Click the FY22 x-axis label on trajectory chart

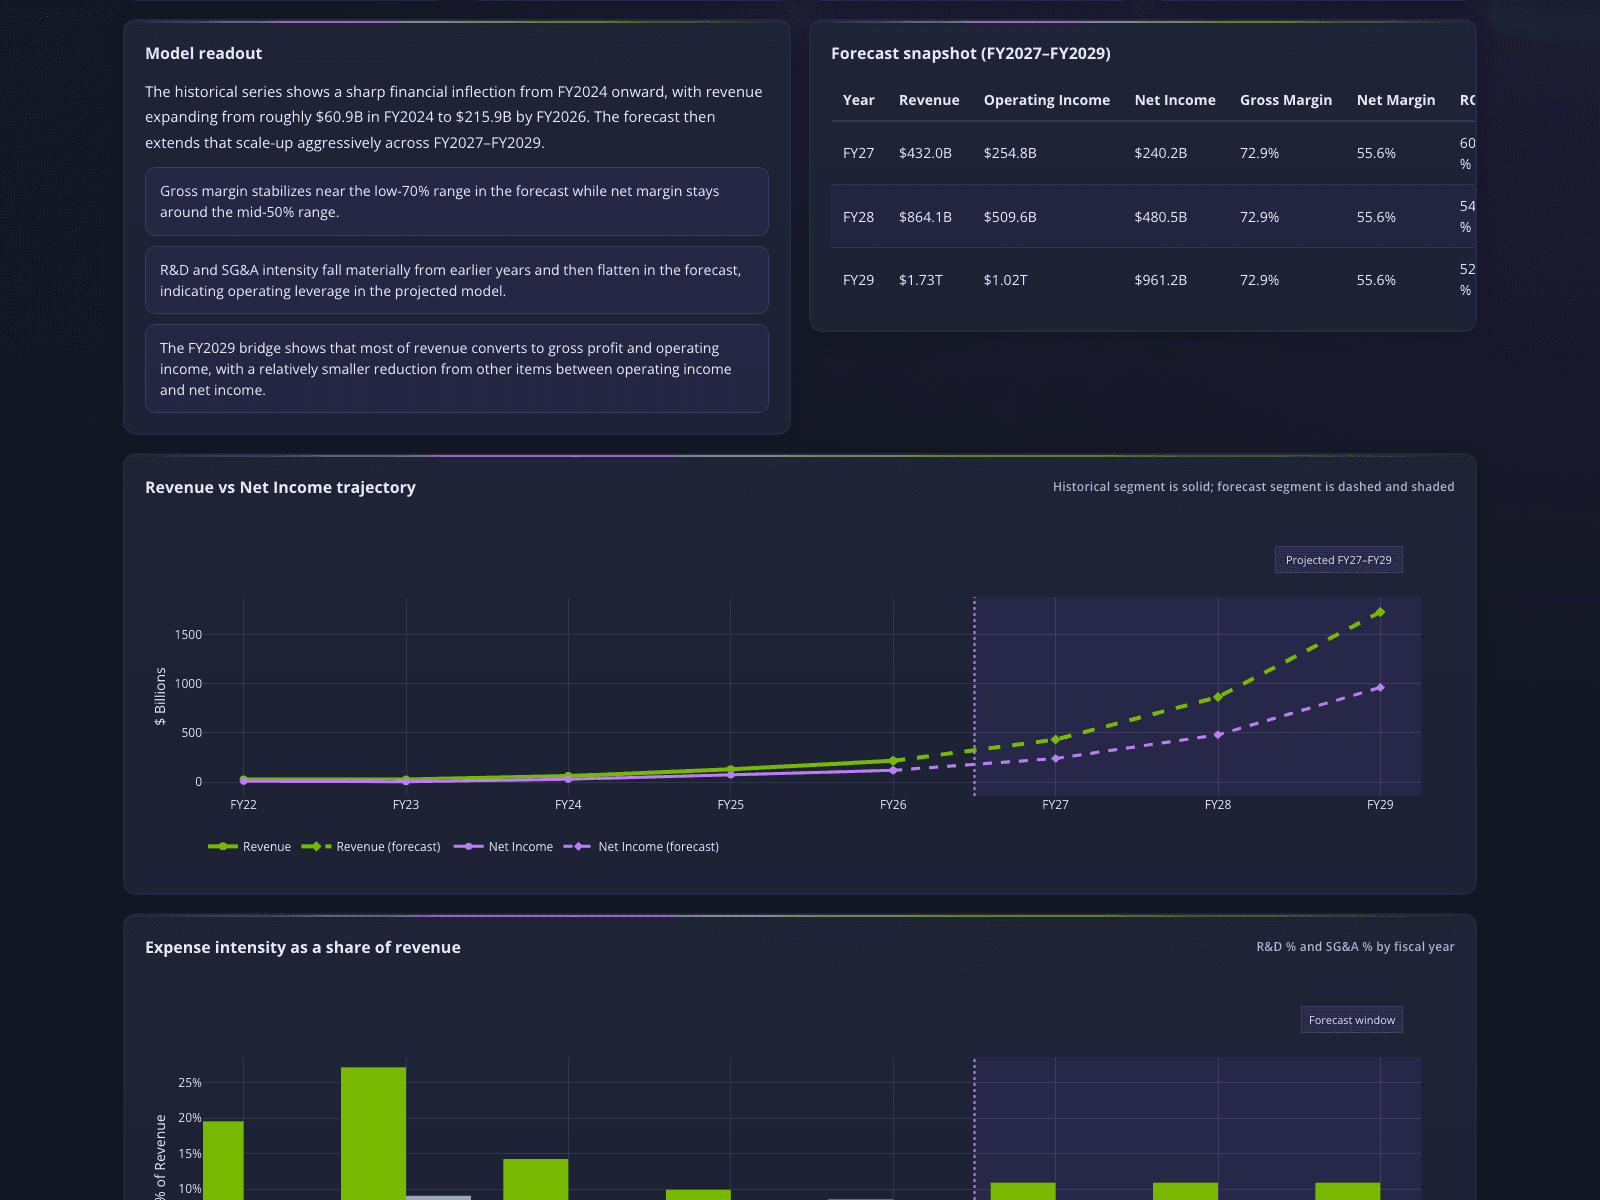[x=243, y=805]
